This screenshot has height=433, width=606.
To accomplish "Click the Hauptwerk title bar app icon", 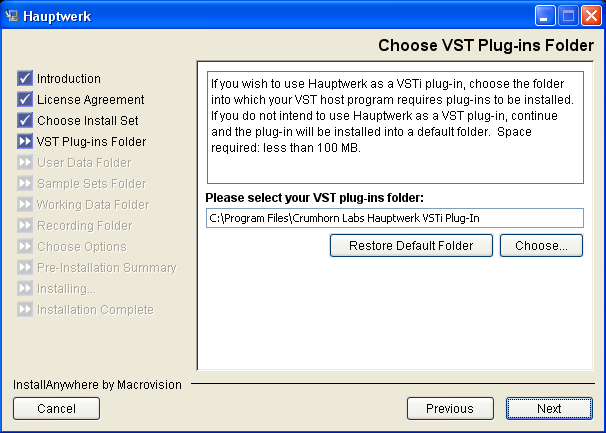I will 12,16.
